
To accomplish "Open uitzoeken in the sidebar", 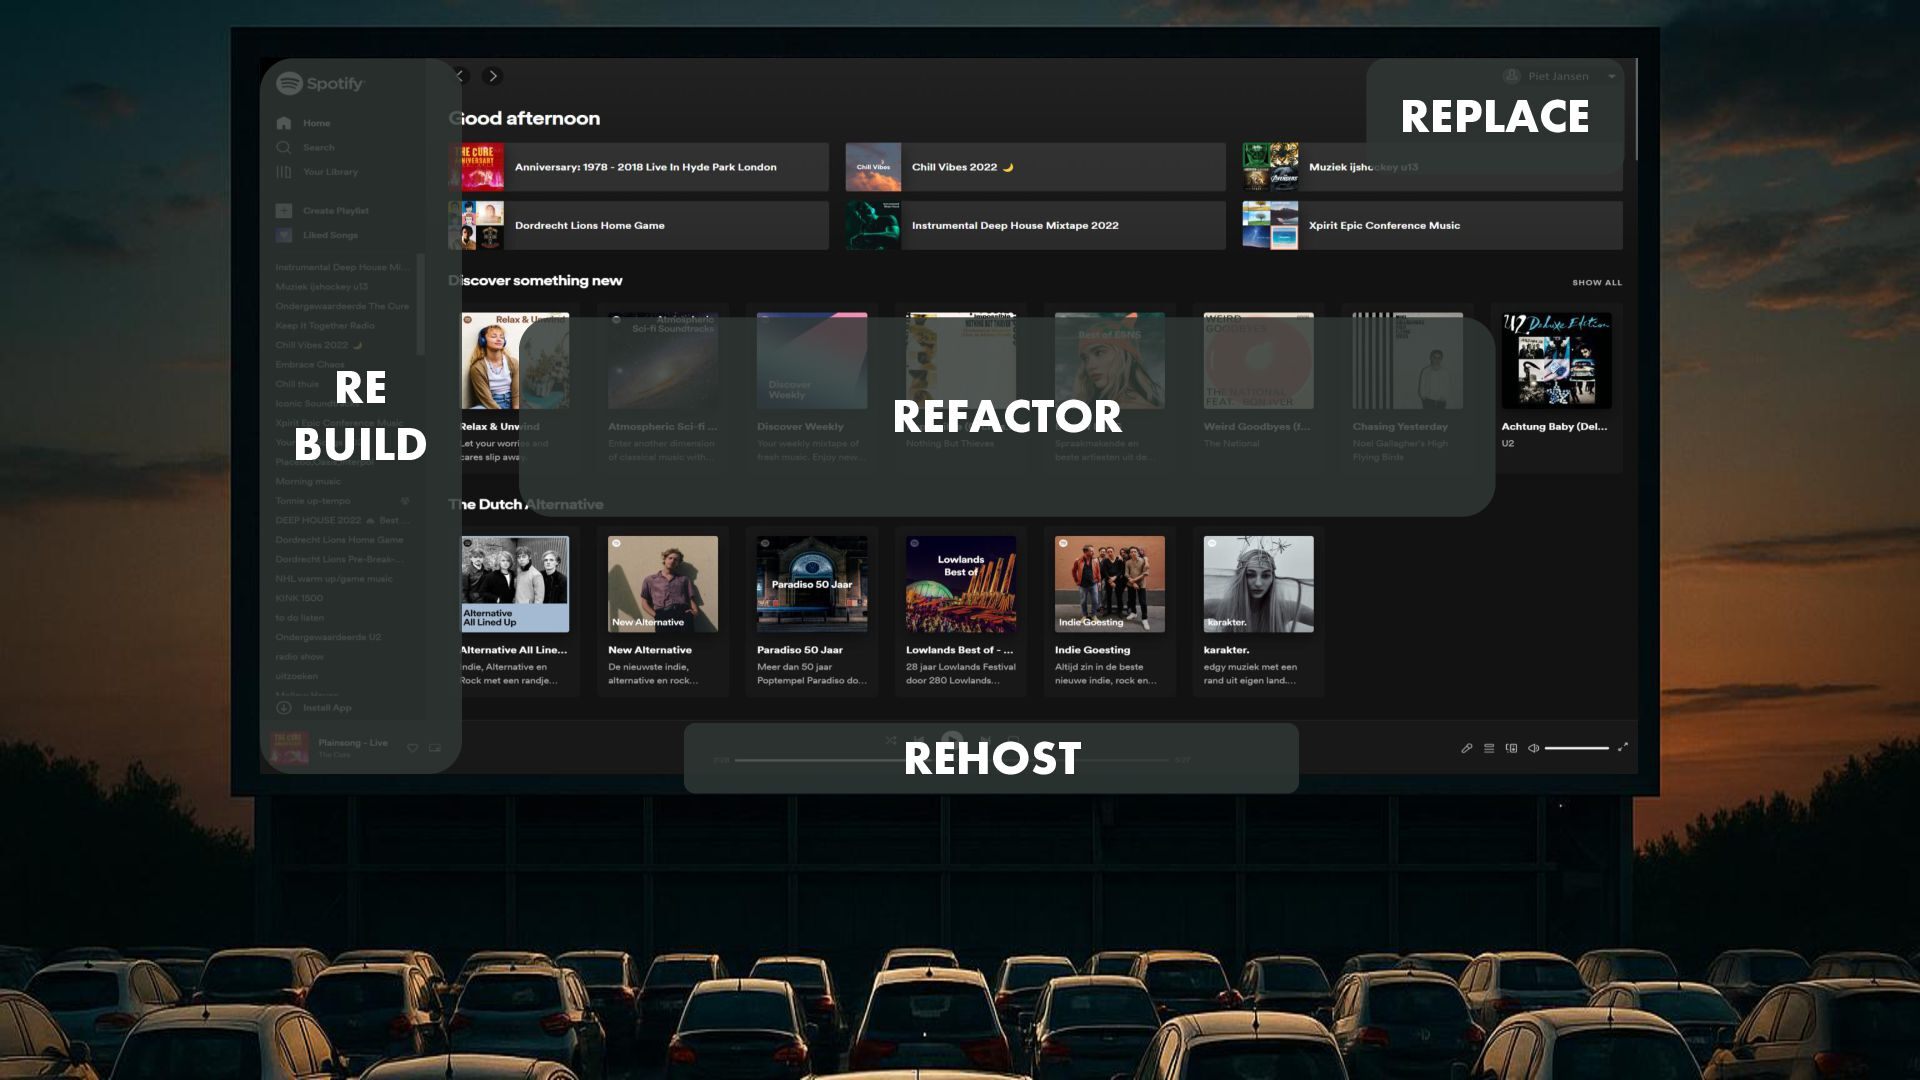I will (297, 677).
